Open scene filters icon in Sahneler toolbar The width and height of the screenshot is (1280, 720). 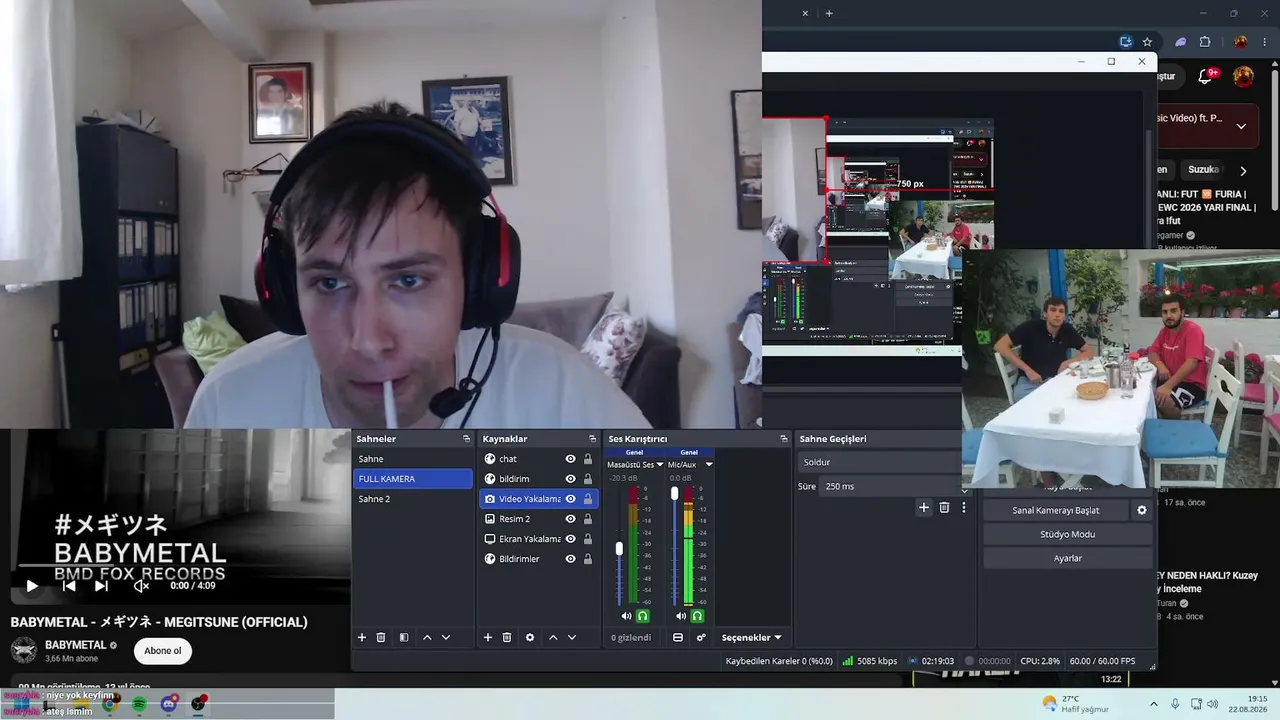(x=404, y=637)
